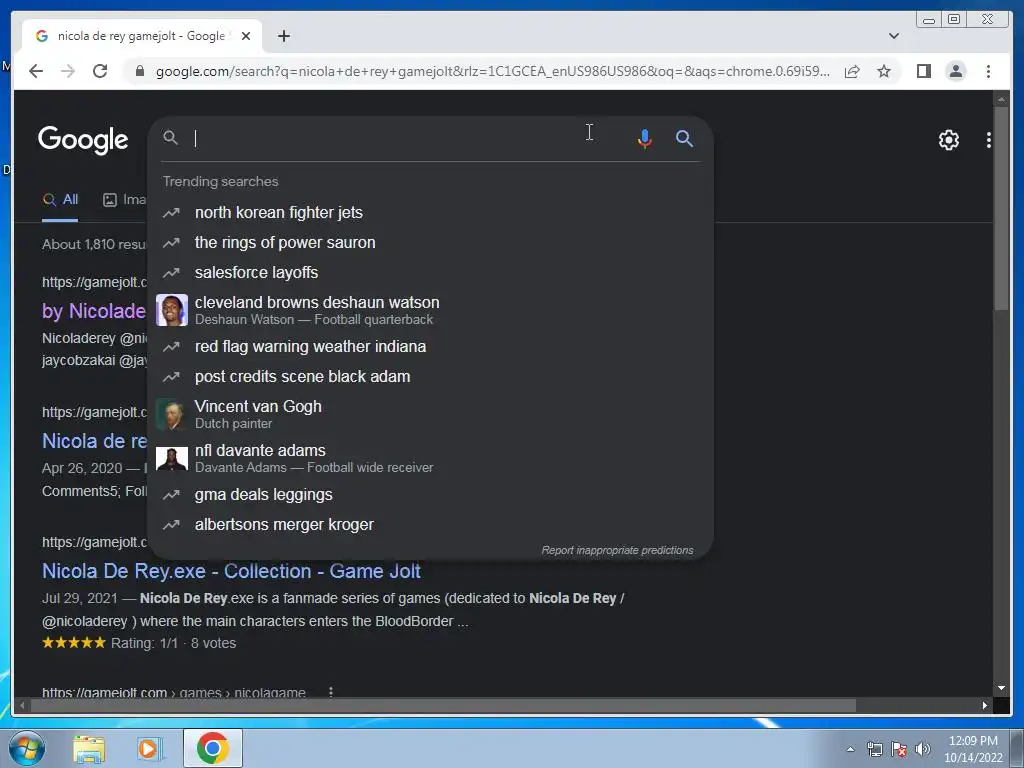The width and height of the screenshot is (1024, 768).
Task: Choose suggestion salesforce layoffs
Action: (431, 272)
